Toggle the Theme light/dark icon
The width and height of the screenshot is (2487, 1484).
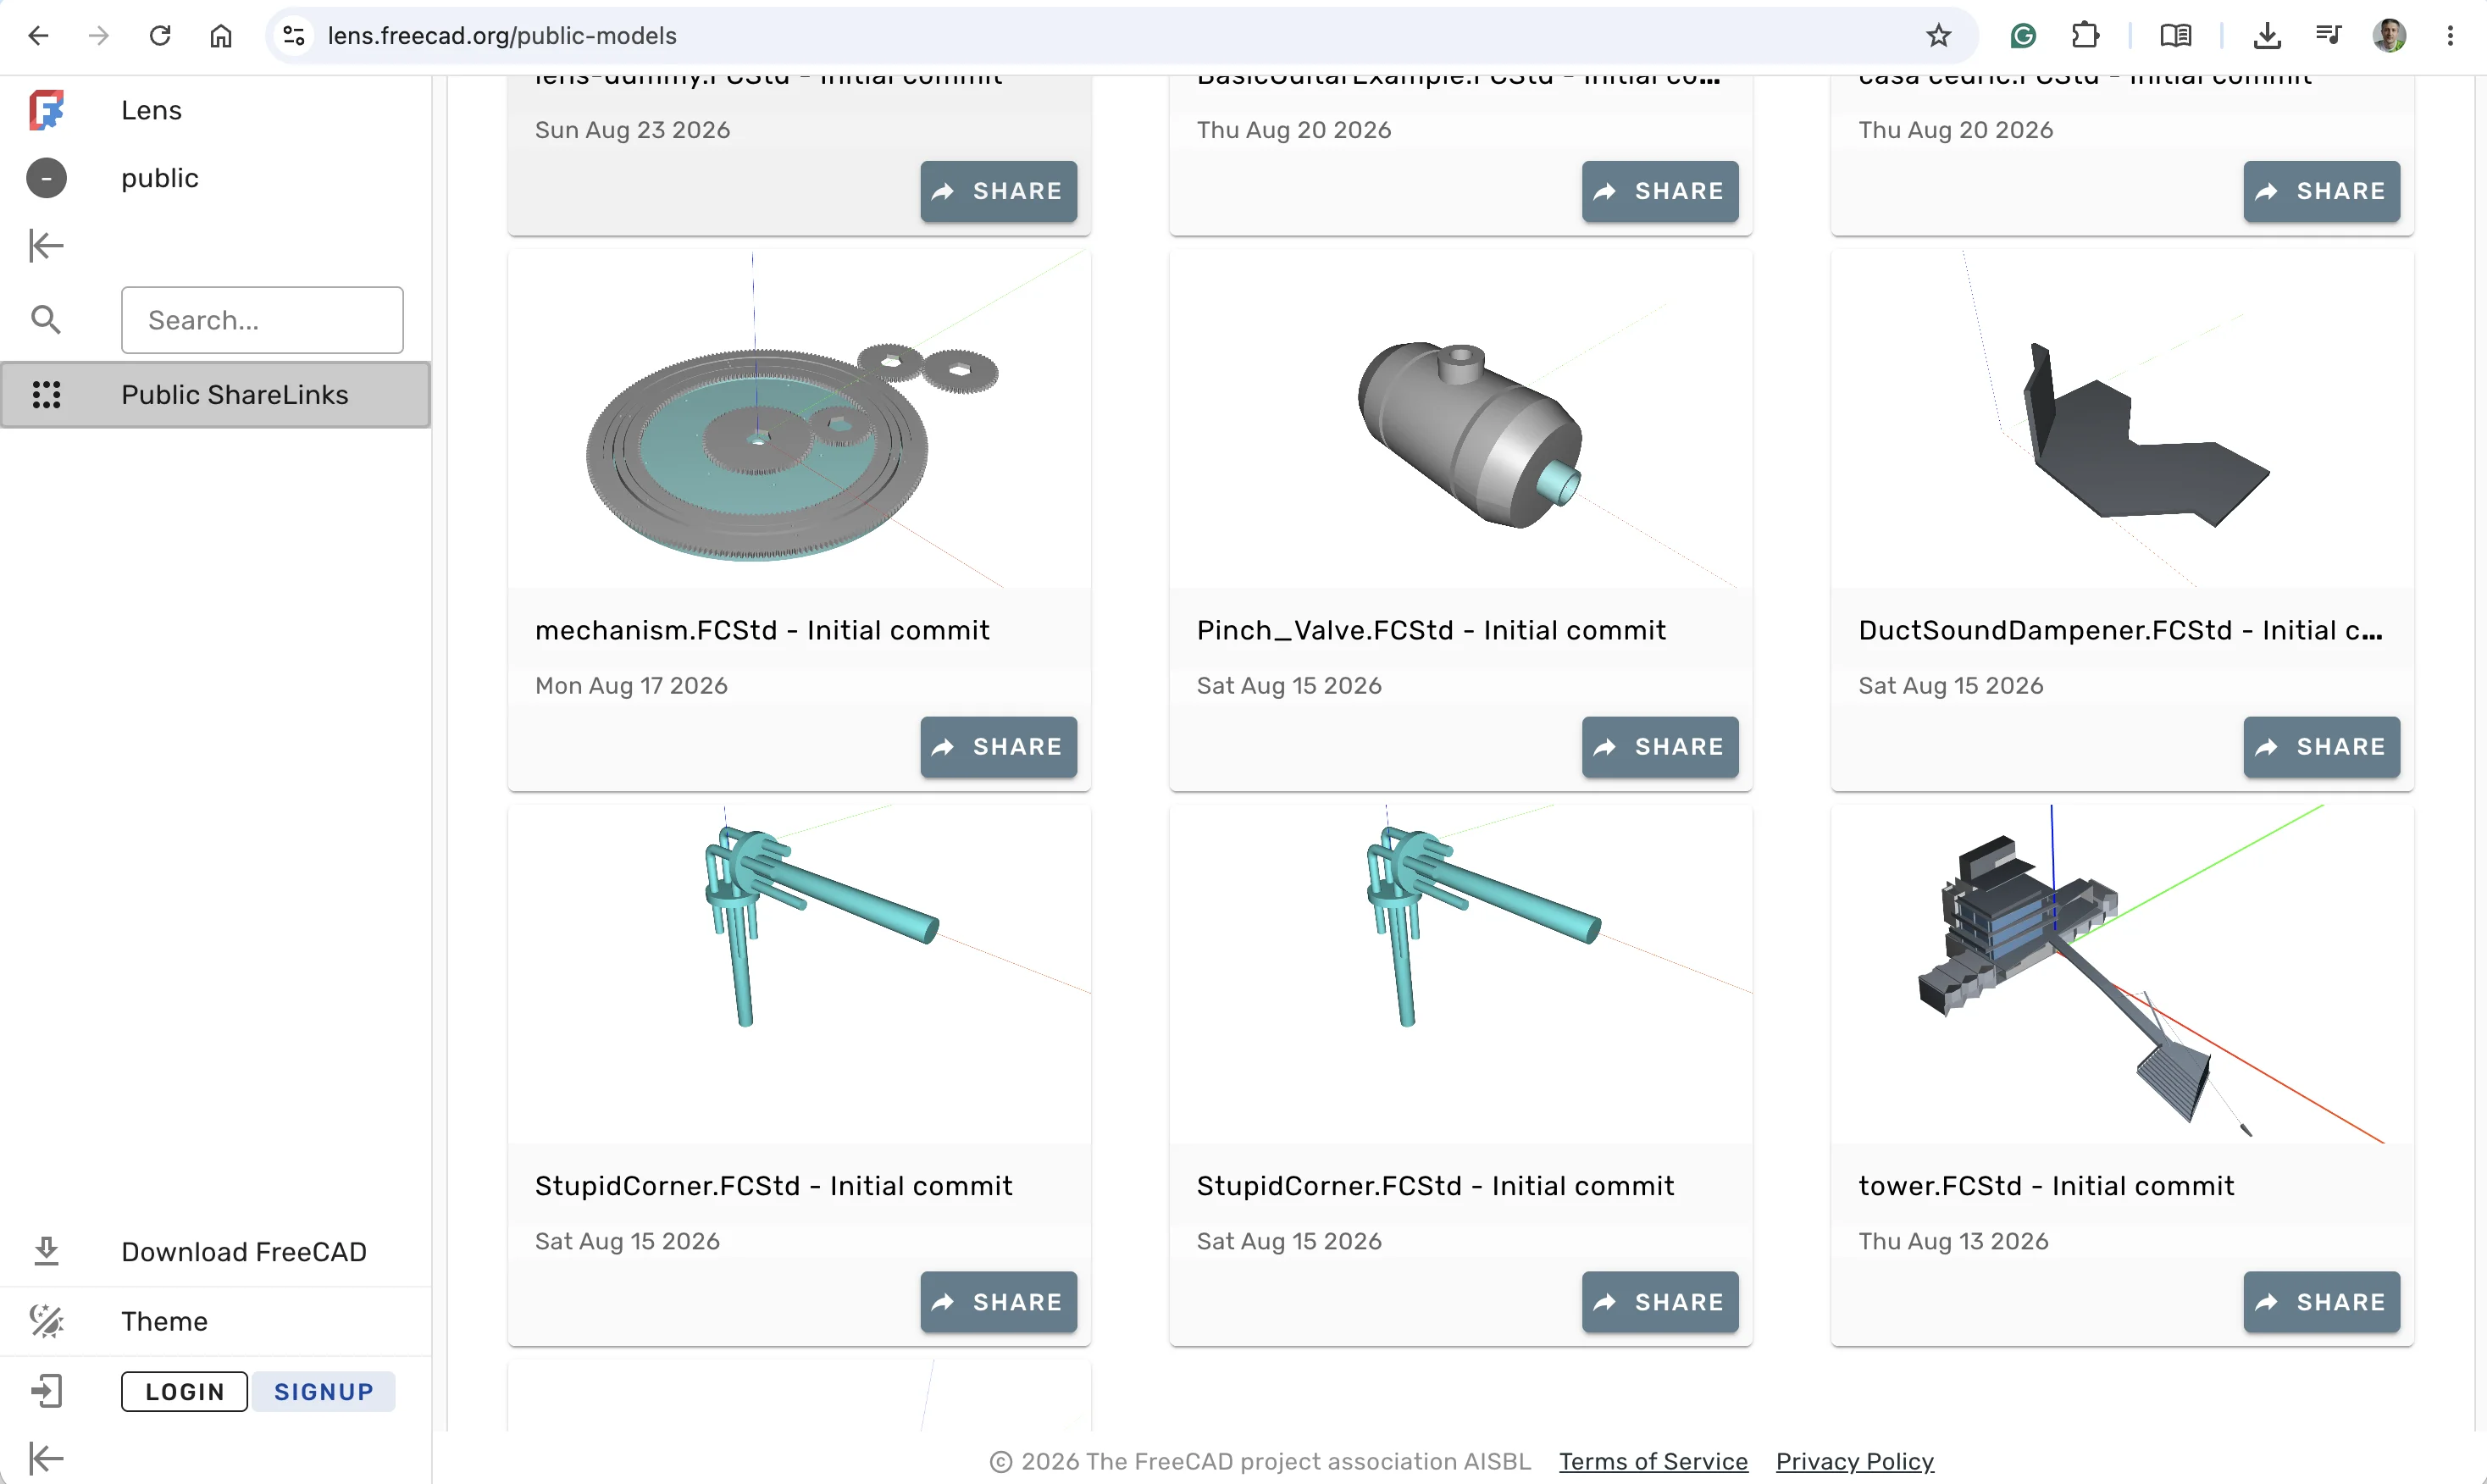(x=46, y=1321)
